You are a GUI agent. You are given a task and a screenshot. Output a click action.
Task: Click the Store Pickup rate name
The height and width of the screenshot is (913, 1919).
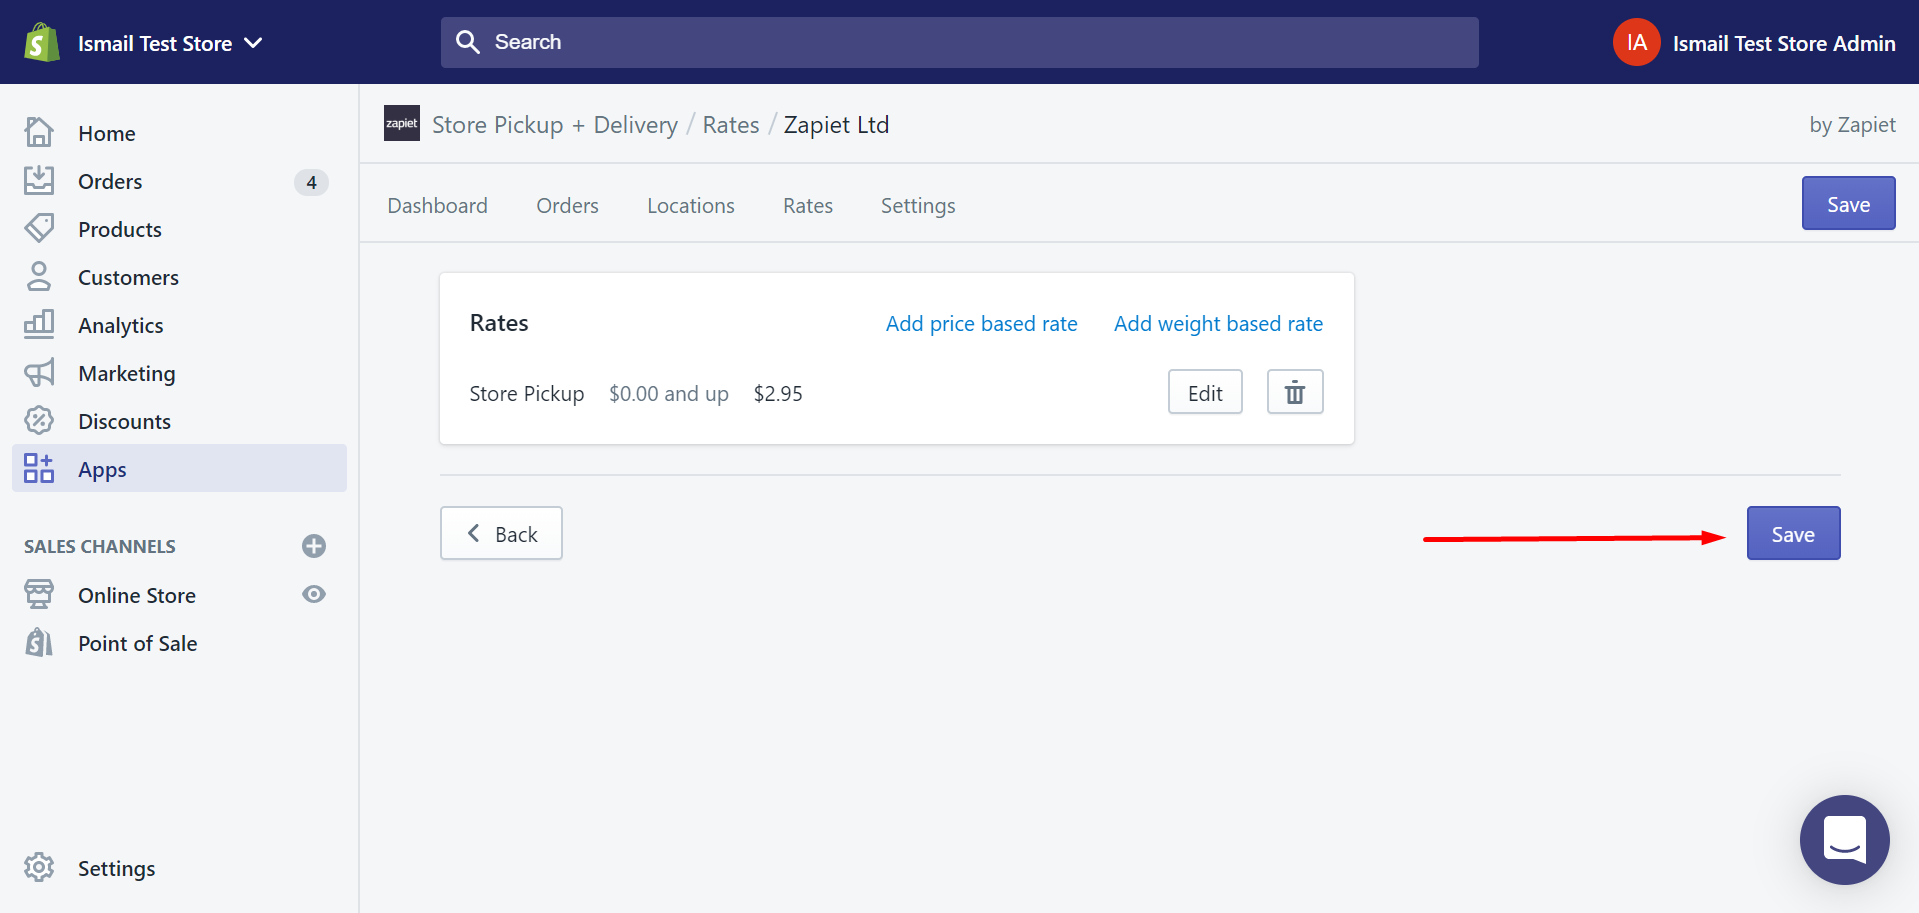coord(527,394)
